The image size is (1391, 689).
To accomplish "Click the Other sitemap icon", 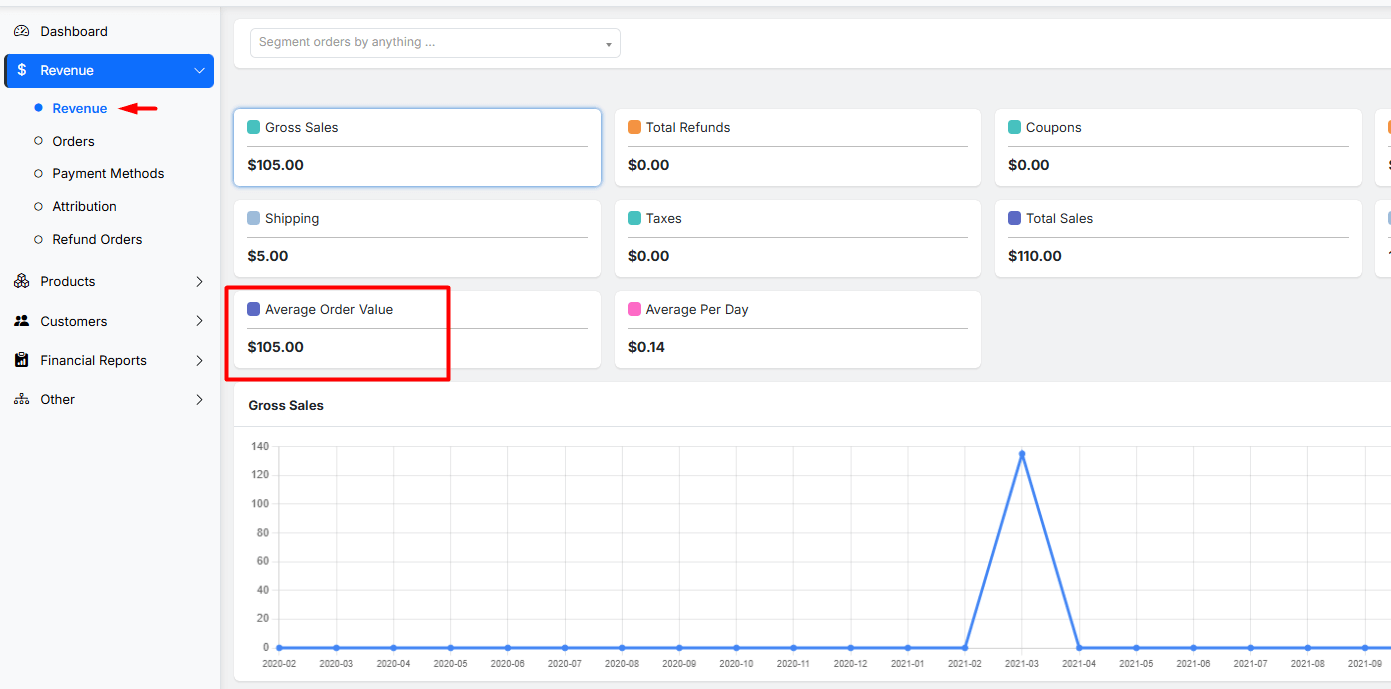I will (x=21, y=399).
